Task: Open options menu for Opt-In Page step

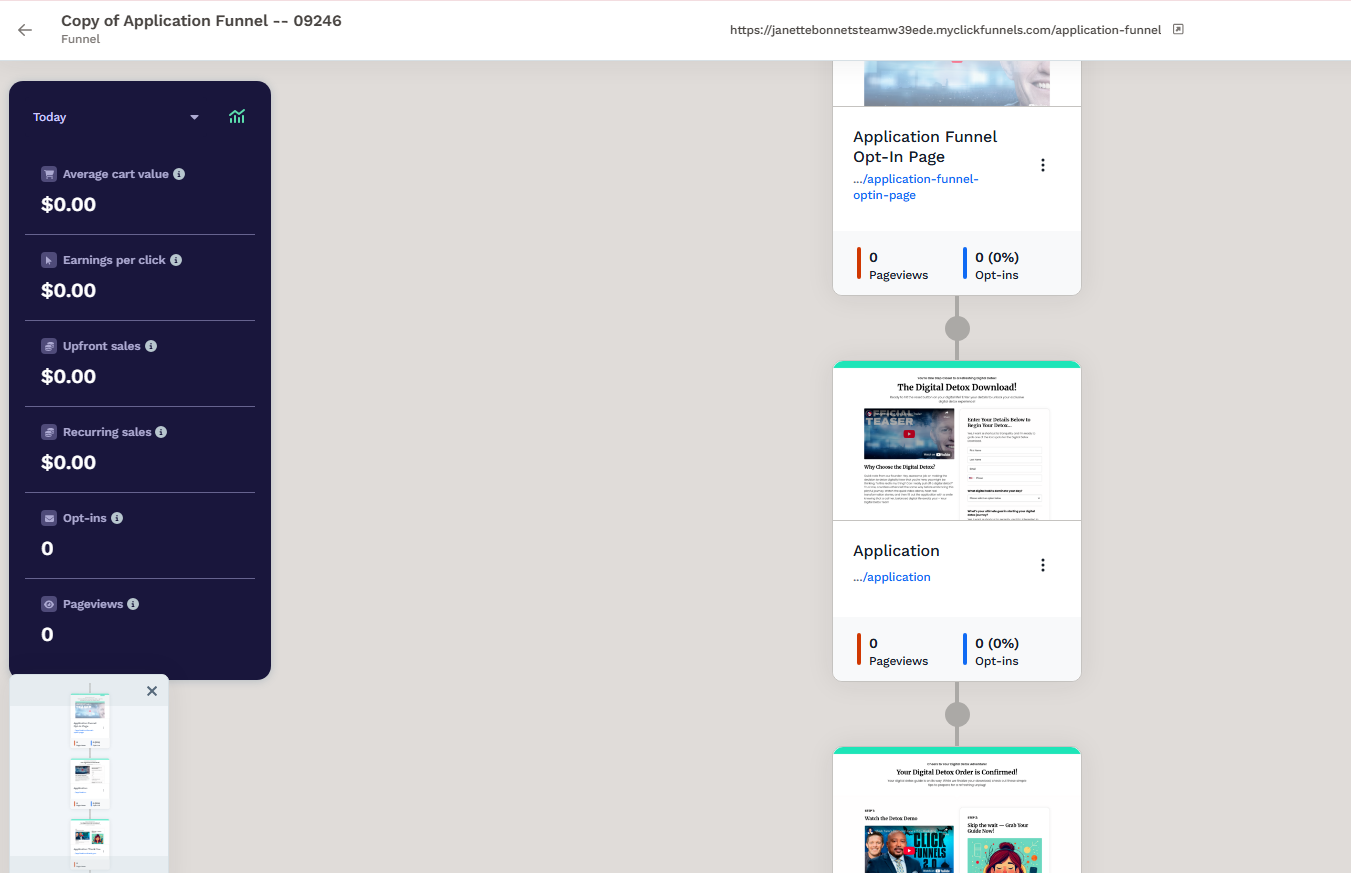Action: [1043, 165]
